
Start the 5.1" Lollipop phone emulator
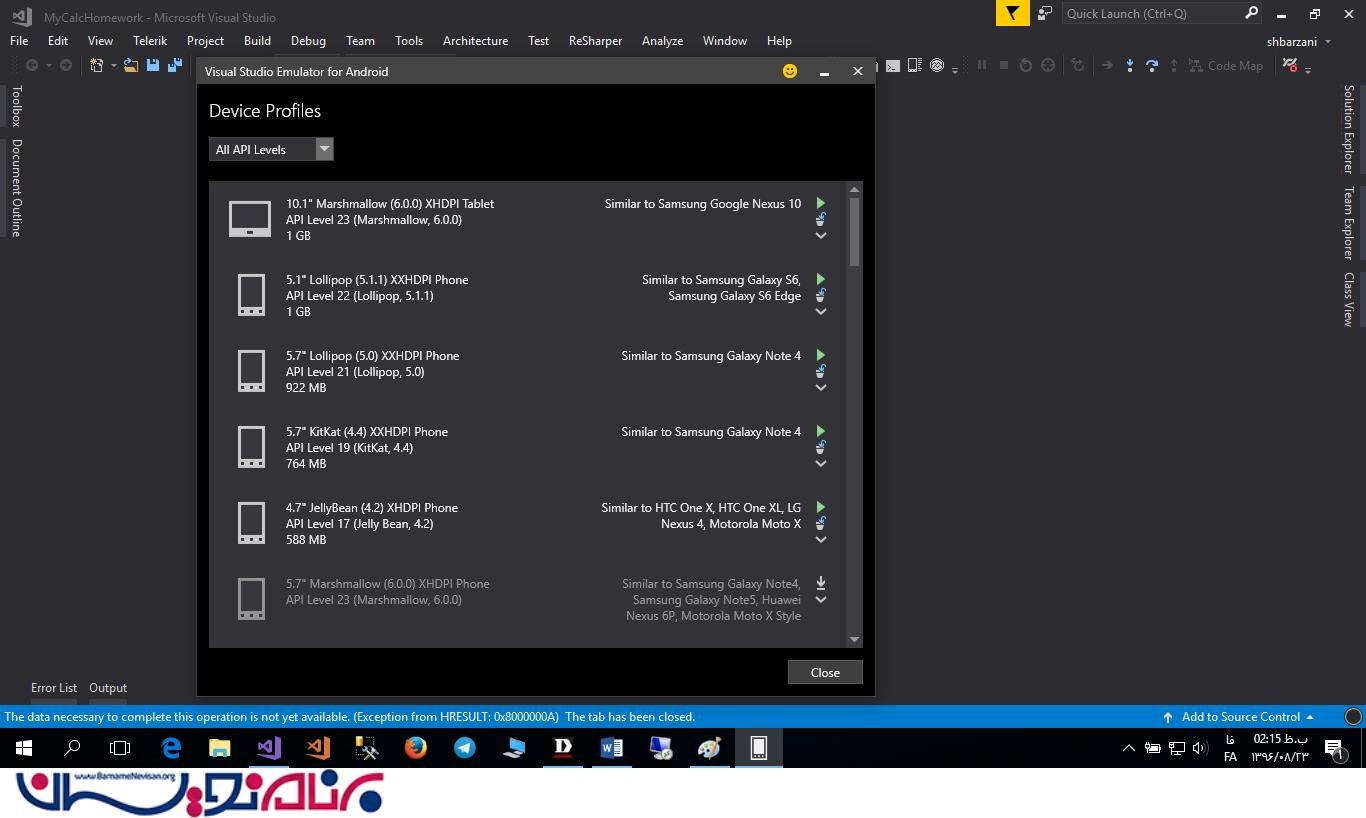pyautogui.click(x=821, y=279)
